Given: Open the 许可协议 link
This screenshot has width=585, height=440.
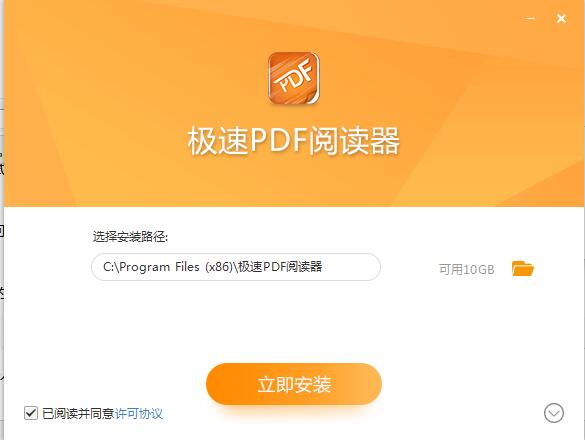Looking at the screenshot, I should [139, 414].
